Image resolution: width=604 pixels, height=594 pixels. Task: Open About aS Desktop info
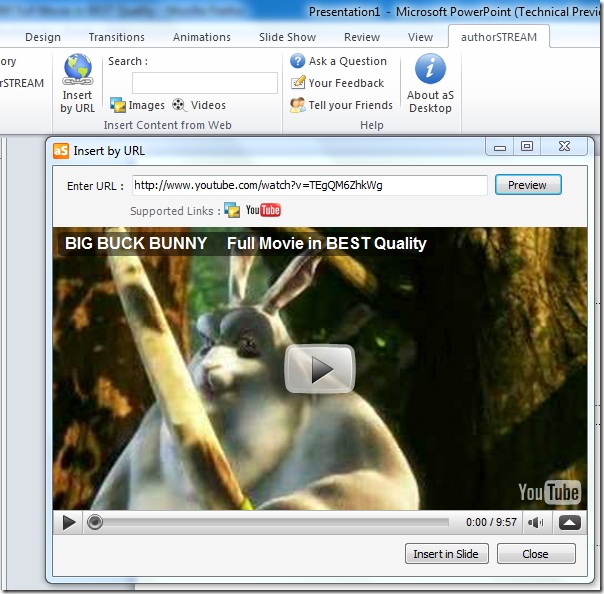coord(430,84)
